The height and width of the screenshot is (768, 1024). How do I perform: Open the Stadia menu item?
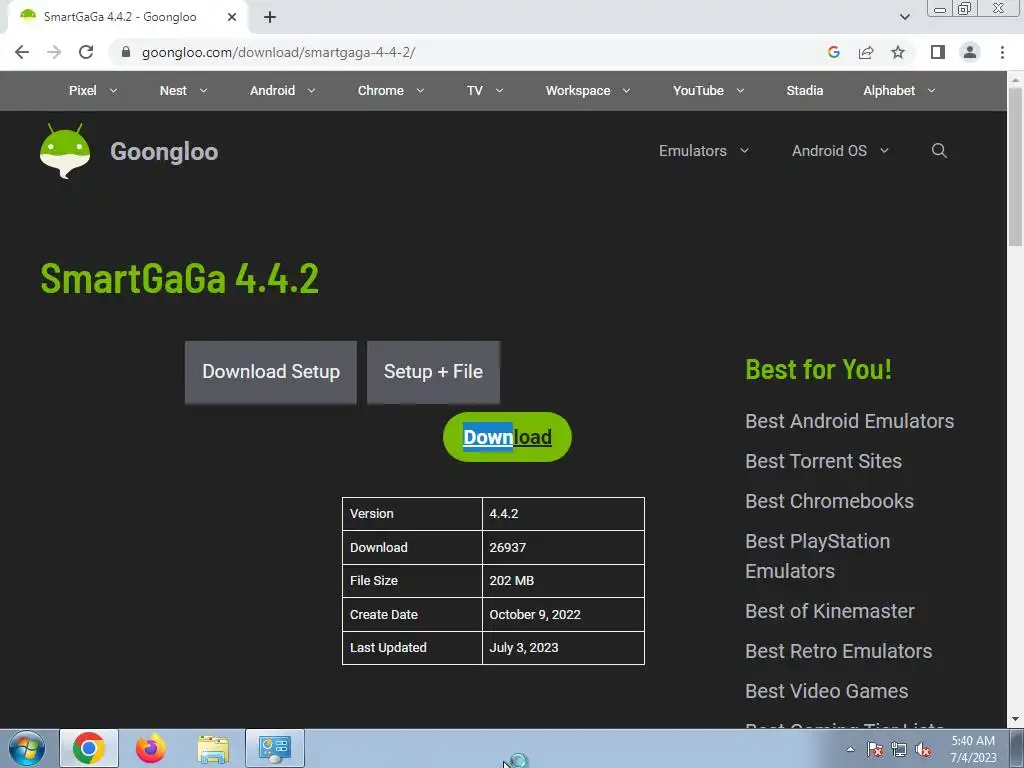805,91
